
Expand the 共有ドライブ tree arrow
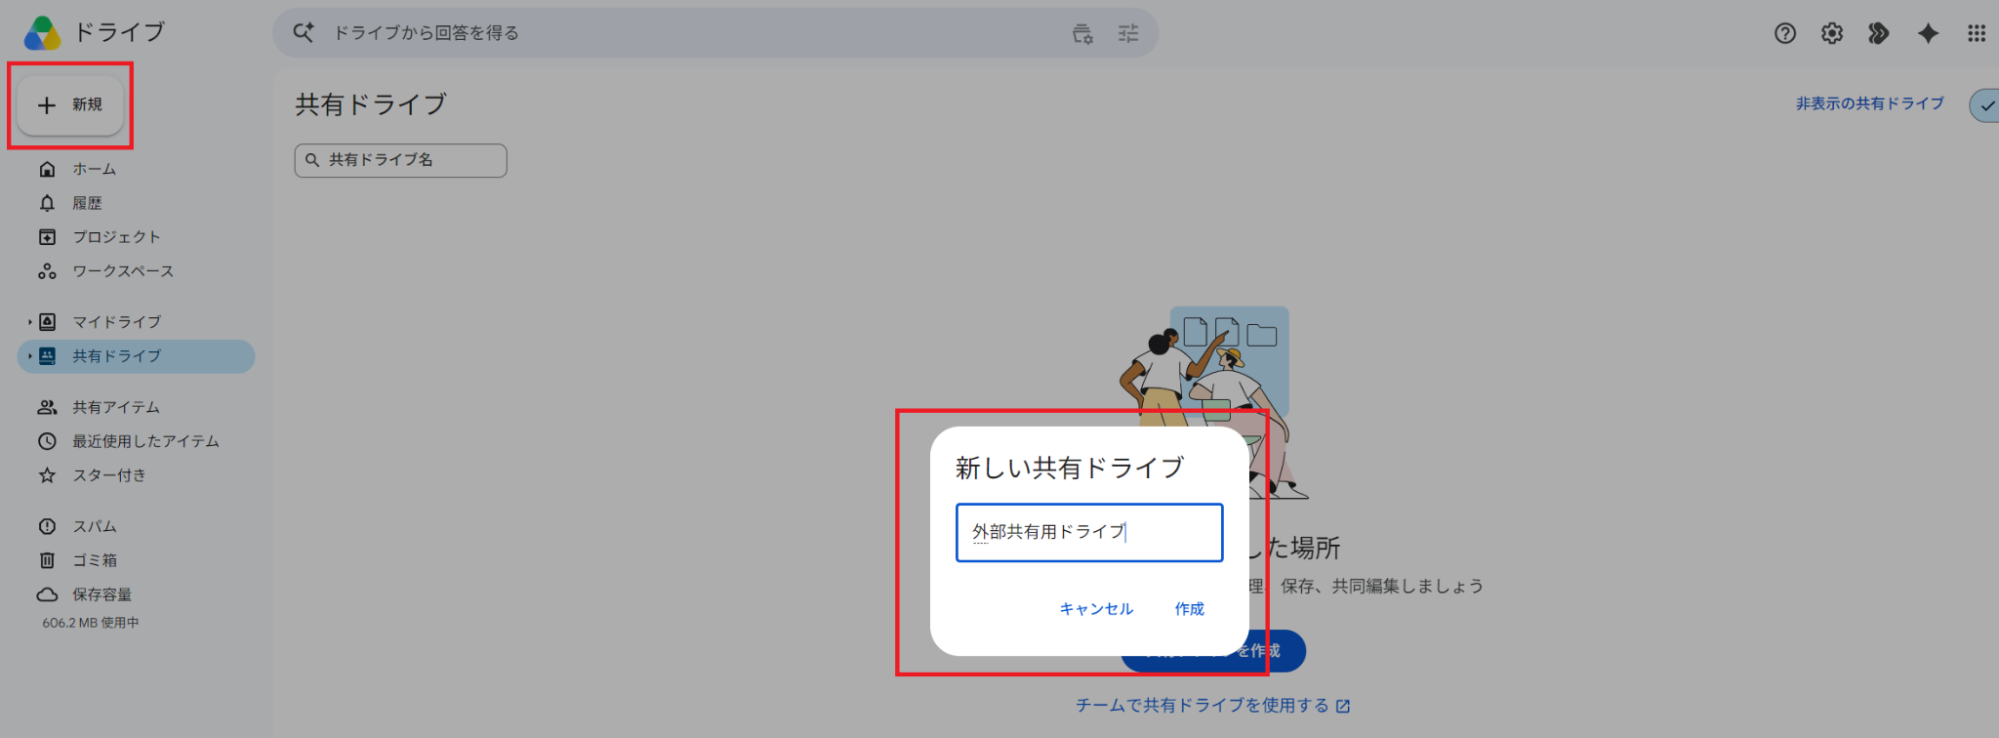point(30,356)
